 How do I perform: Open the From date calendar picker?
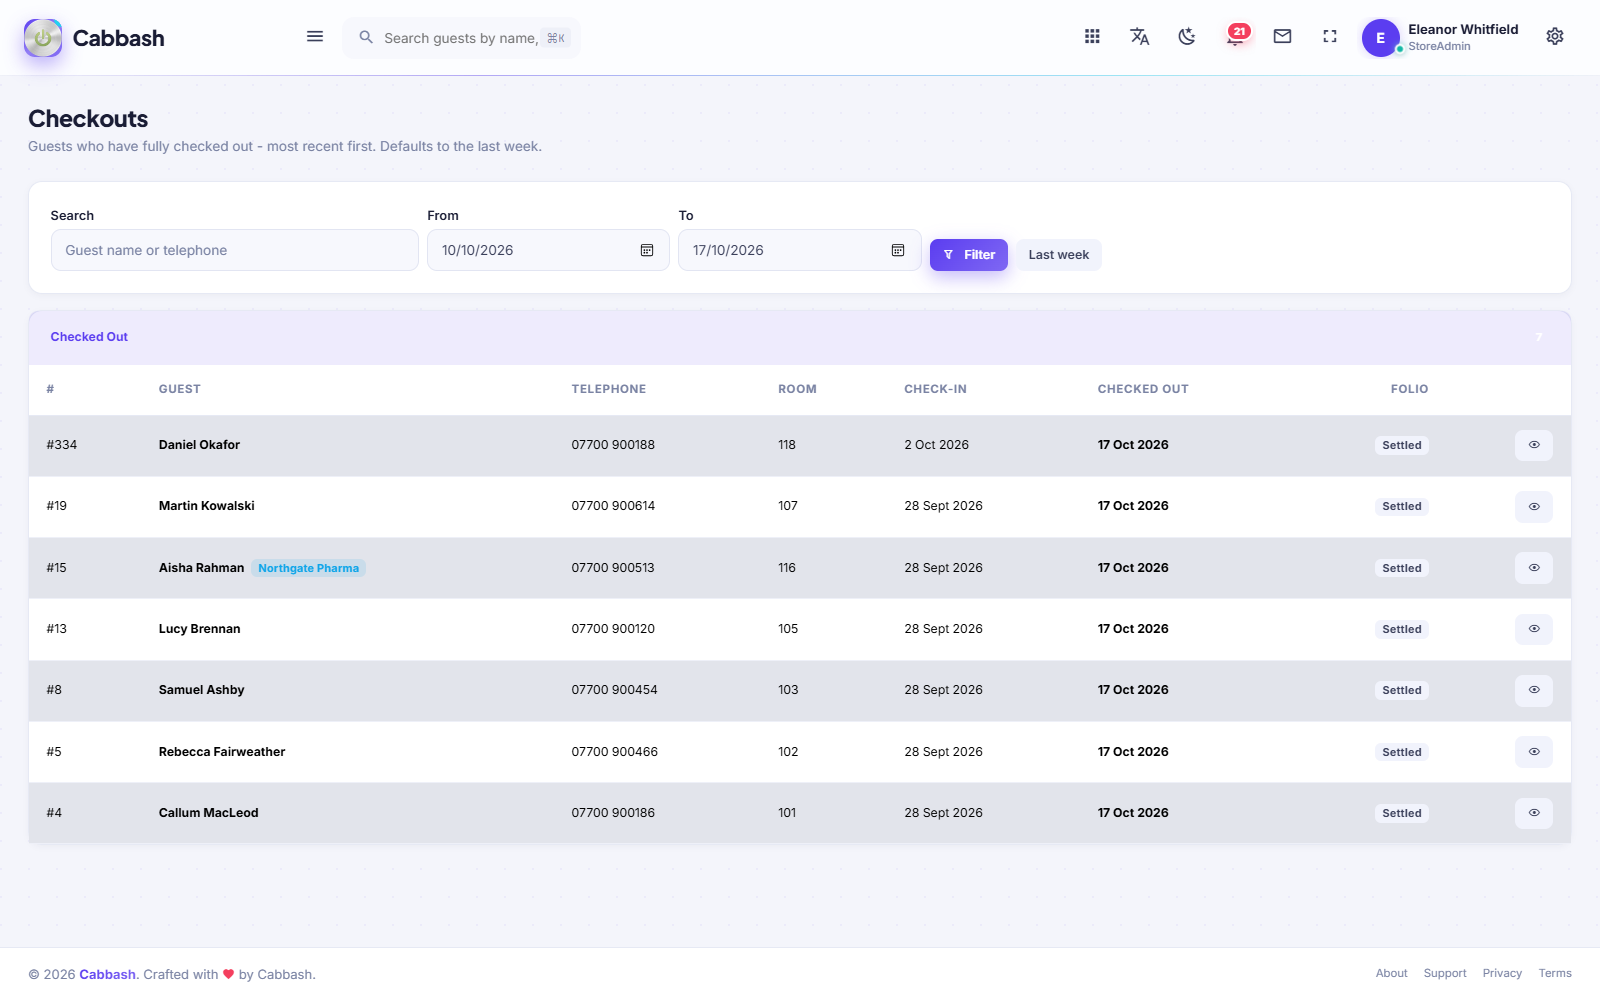click(647, 250)
